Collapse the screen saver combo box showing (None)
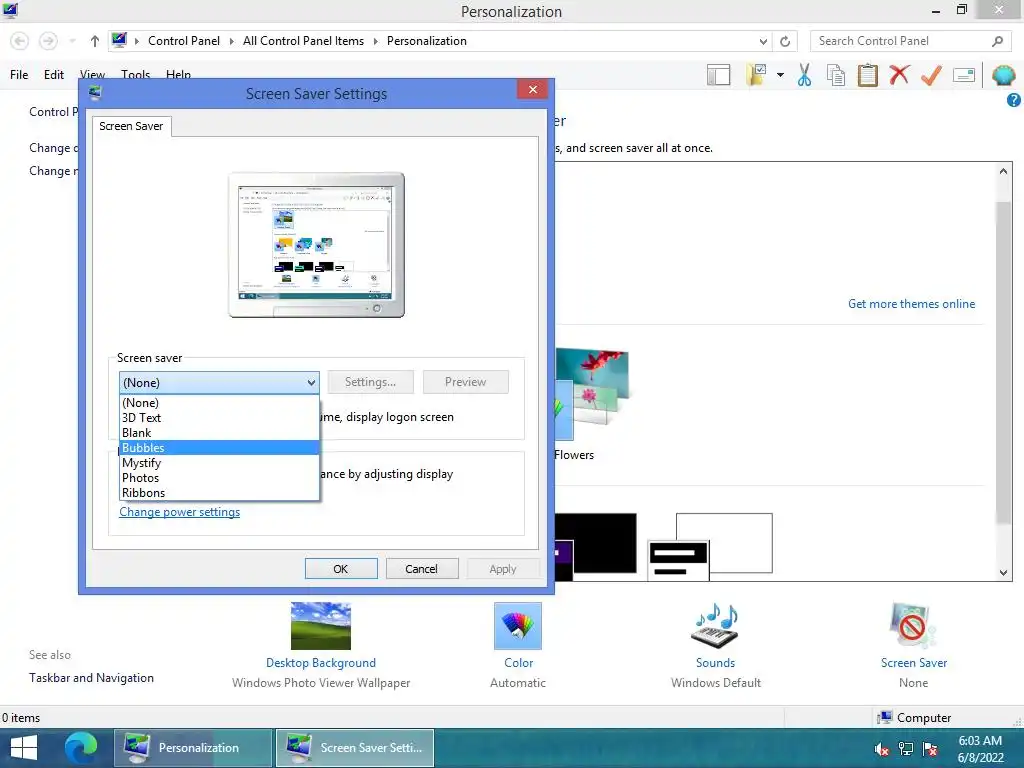 coord(219,383)
